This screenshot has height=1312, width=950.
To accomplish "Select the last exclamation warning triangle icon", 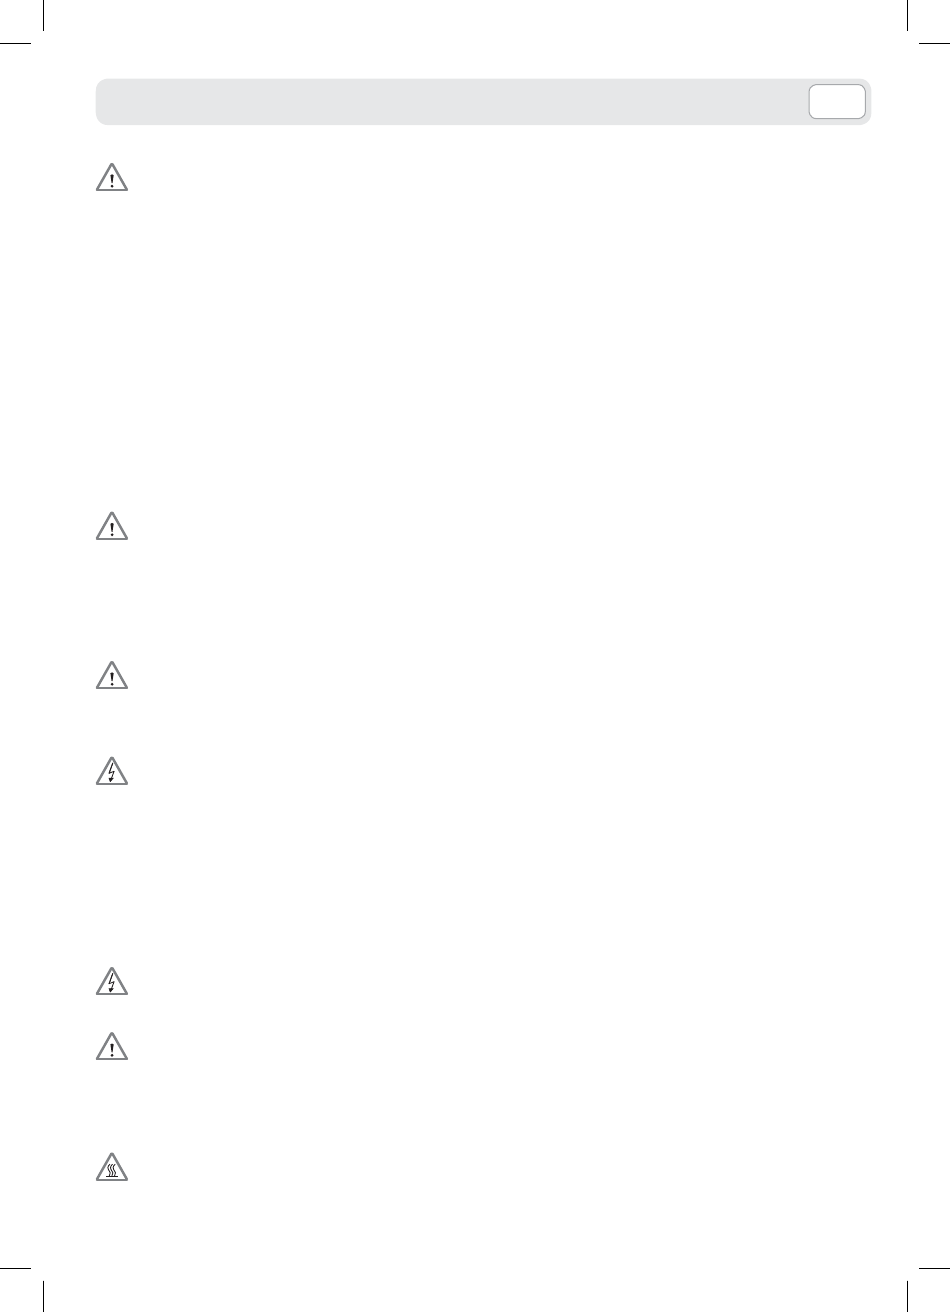I will click(112, 1047).
